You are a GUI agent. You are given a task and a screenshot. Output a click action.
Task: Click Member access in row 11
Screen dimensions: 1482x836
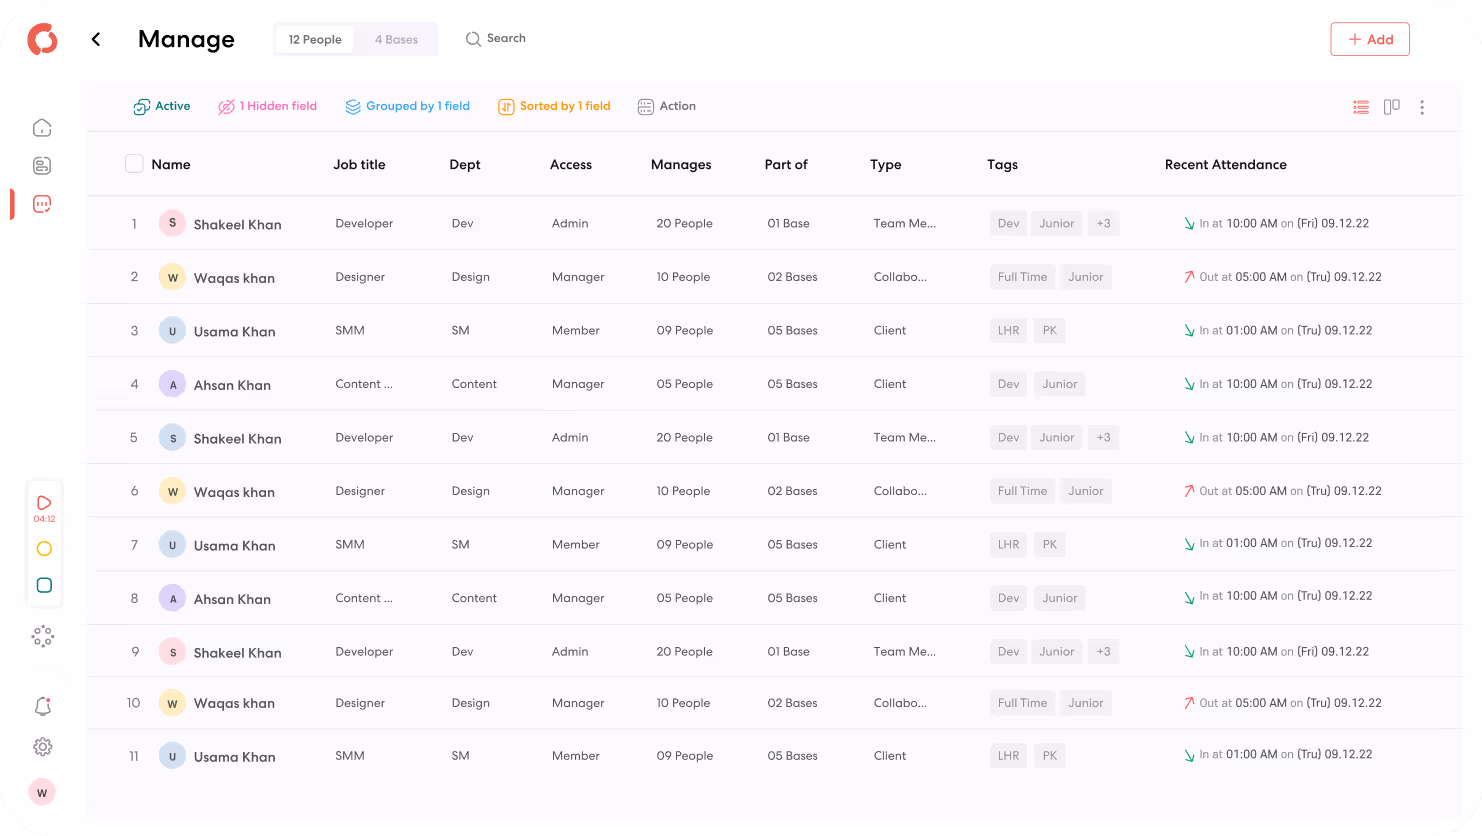pos(576,756)
